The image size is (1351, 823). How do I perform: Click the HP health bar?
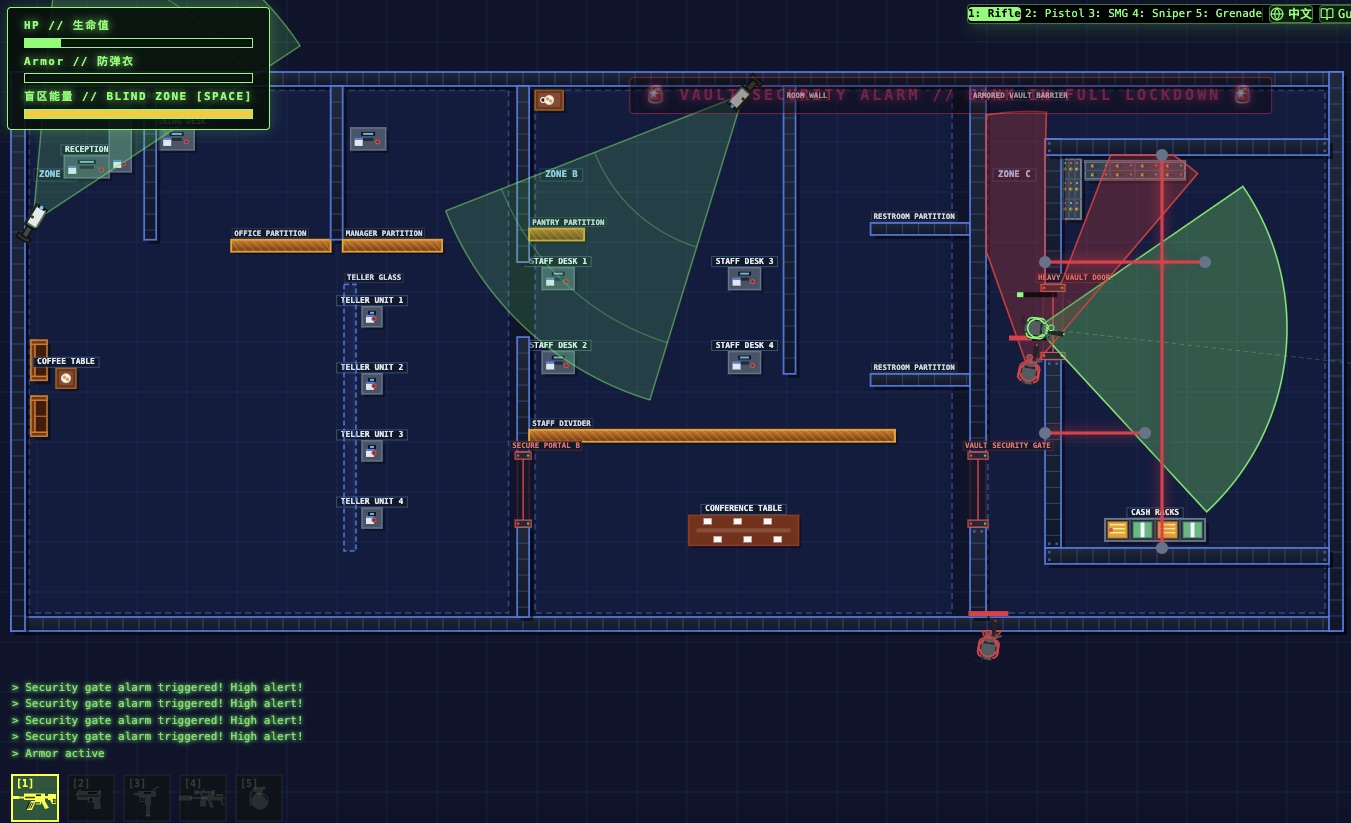click(x=138, y=43)
